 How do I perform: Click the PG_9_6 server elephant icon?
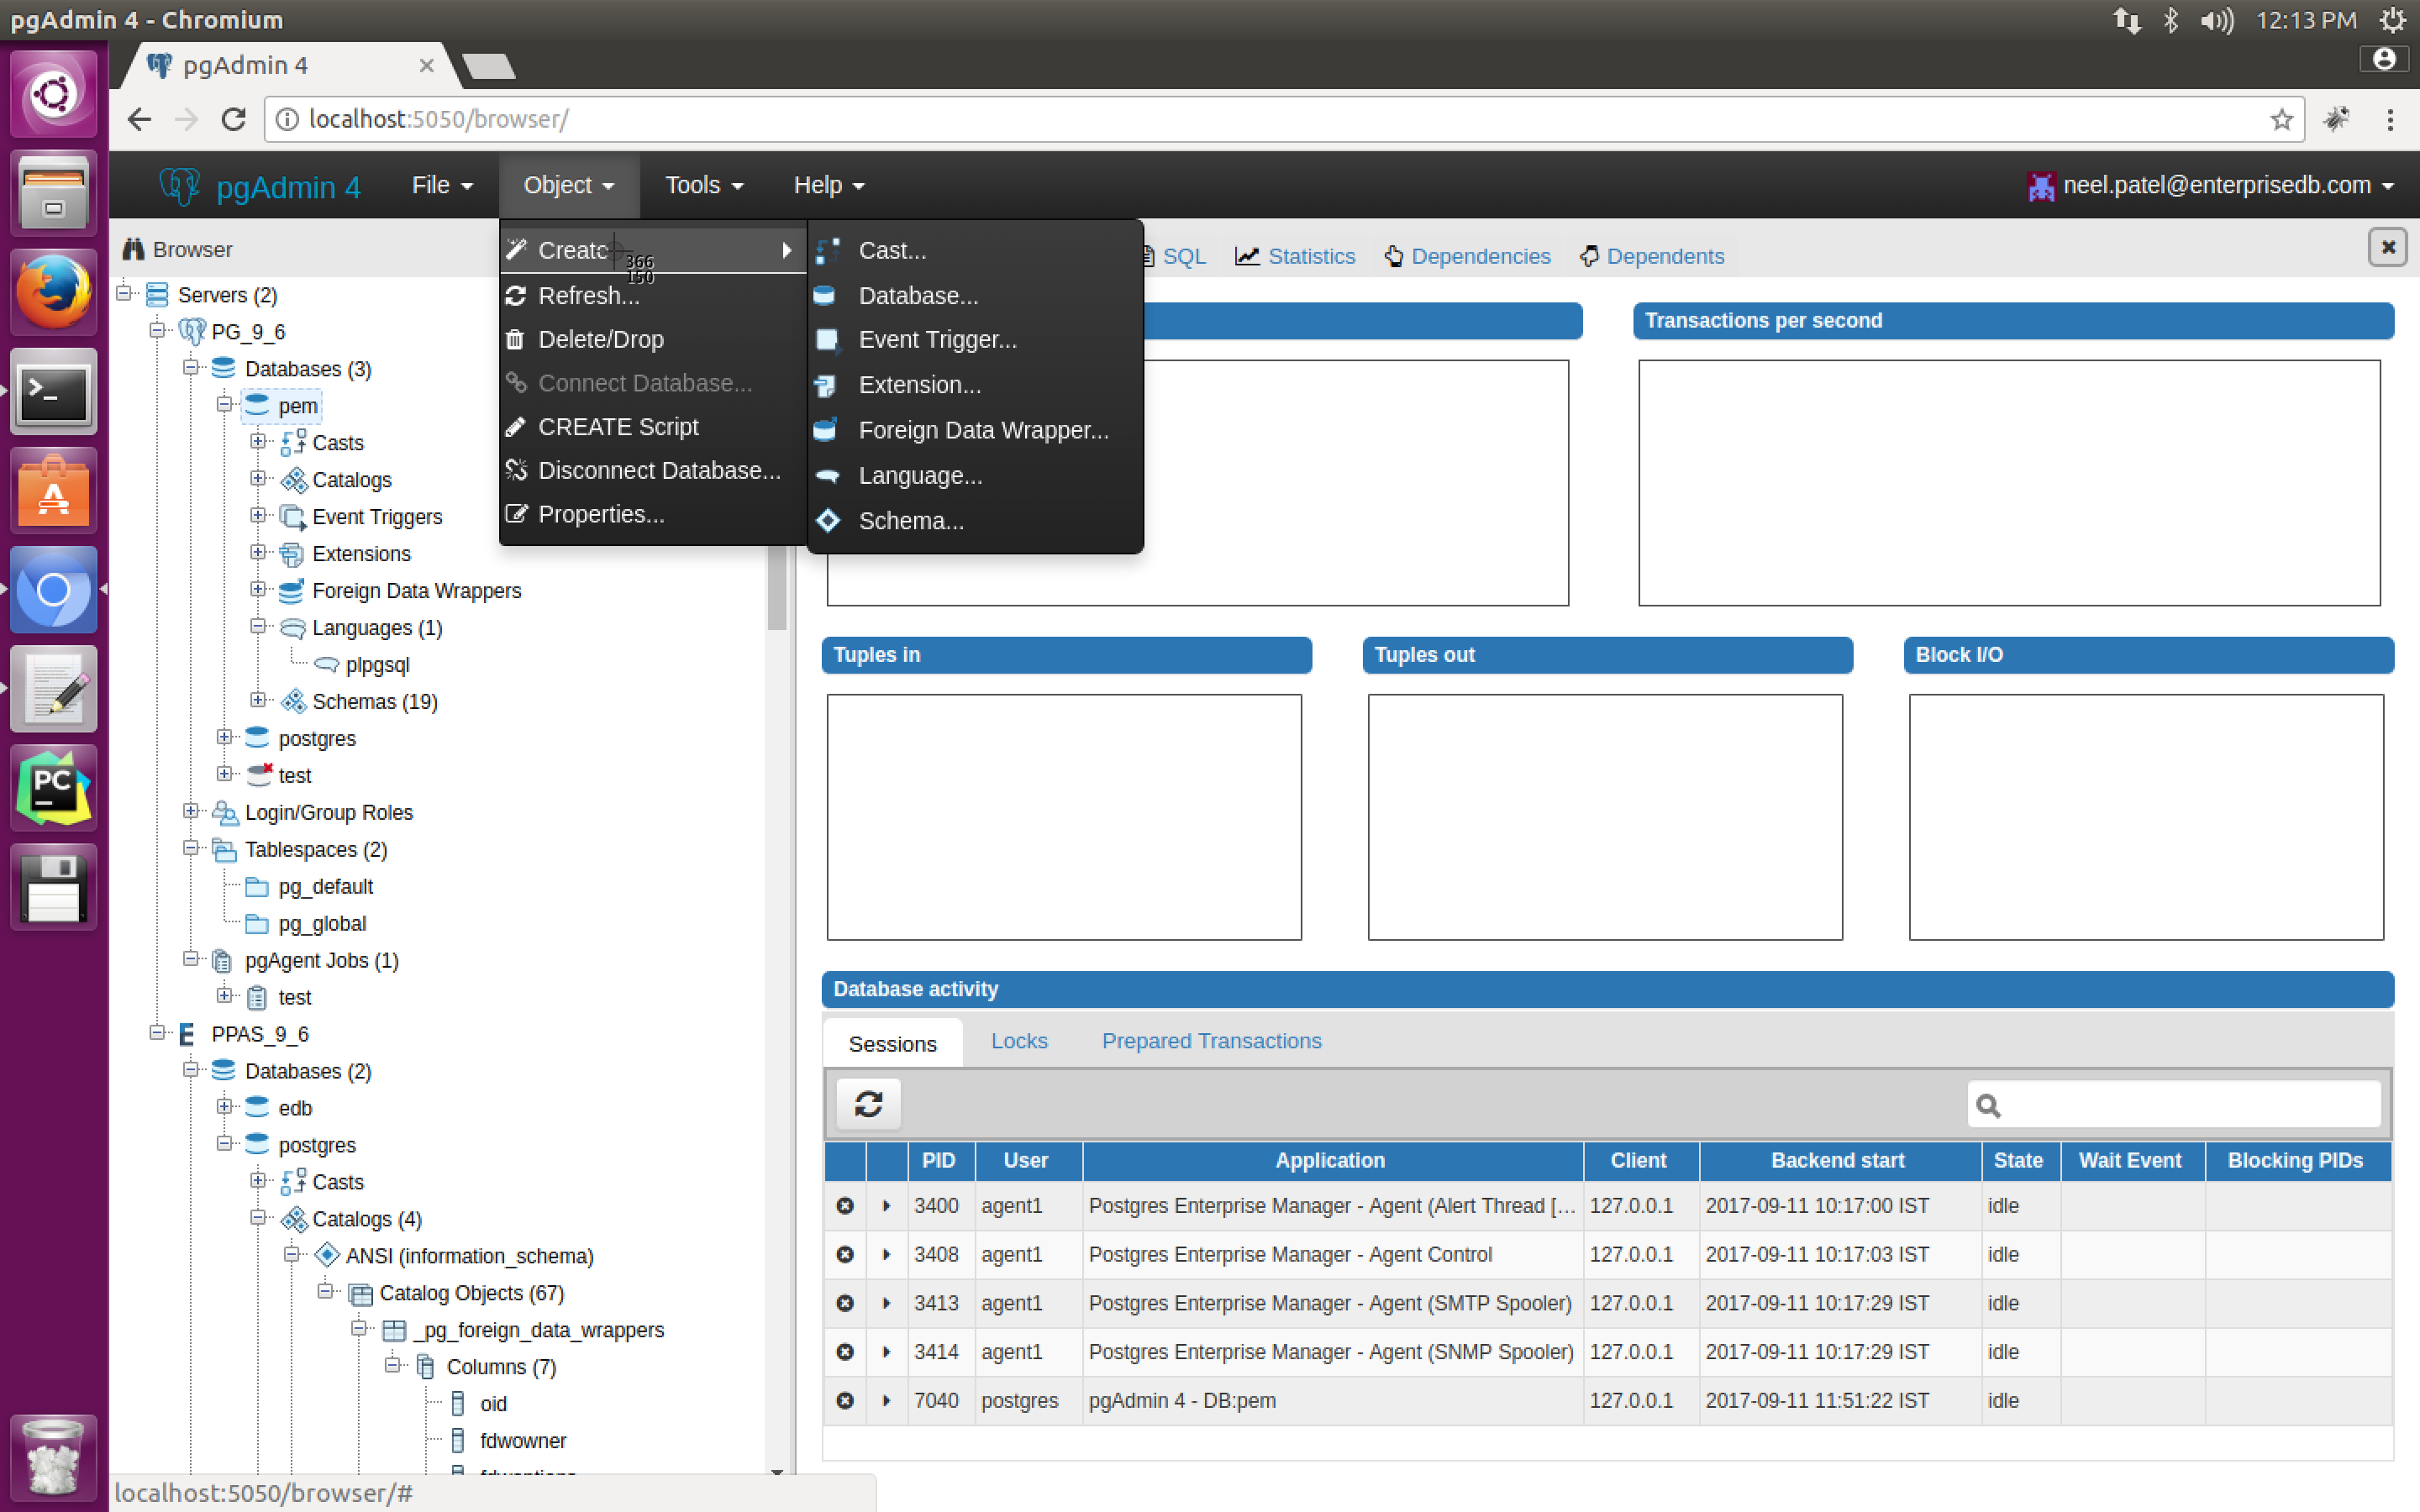[x=192, y=332]
